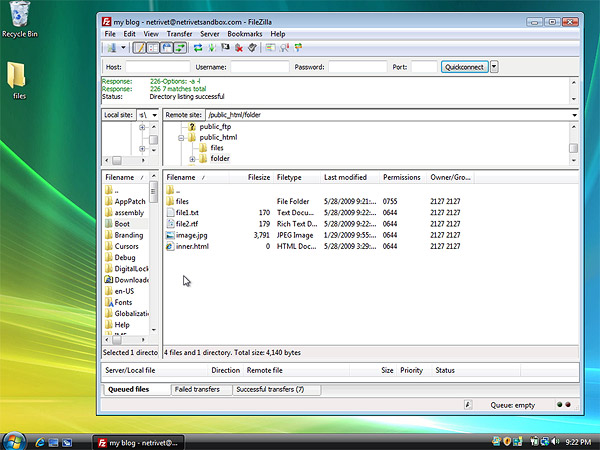The height and width of the screenshot is (450, 600).
Task: Select inner.html in the remote list
Action: (192, 246)
